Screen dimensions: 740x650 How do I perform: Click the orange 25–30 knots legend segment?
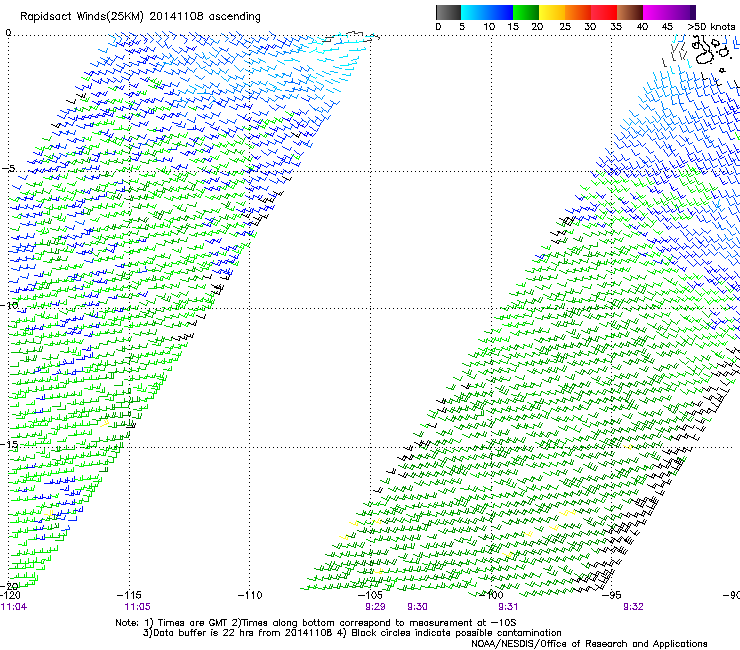[578, 12]
